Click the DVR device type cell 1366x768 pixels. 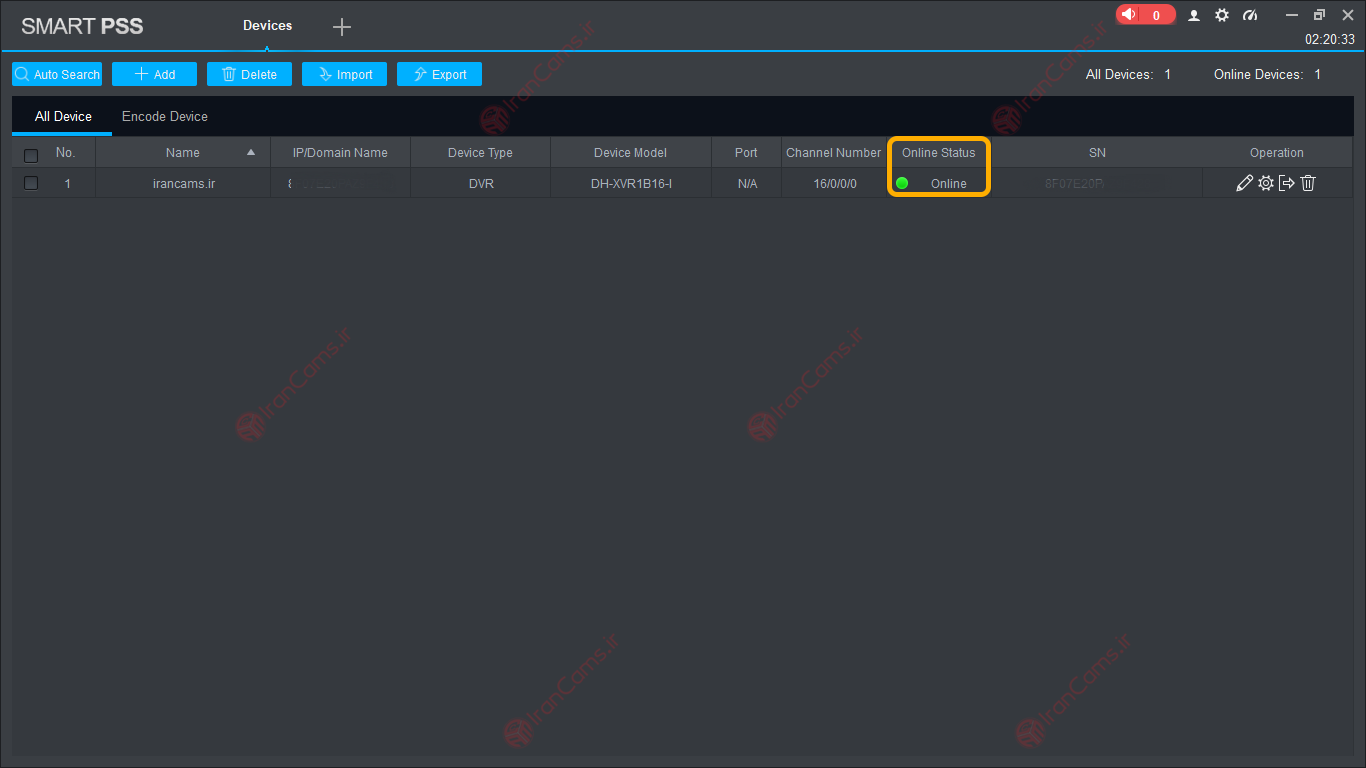click(x=480, y=183)
